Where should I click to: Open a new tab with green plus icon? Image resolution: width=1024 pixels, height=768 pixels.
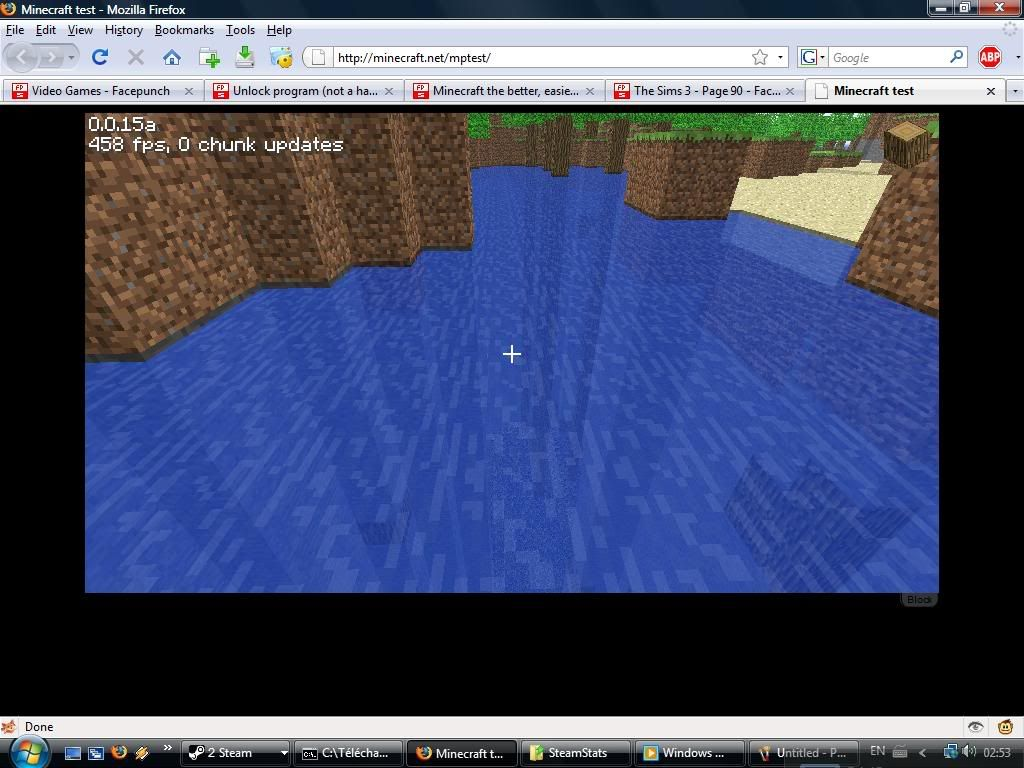209,57
